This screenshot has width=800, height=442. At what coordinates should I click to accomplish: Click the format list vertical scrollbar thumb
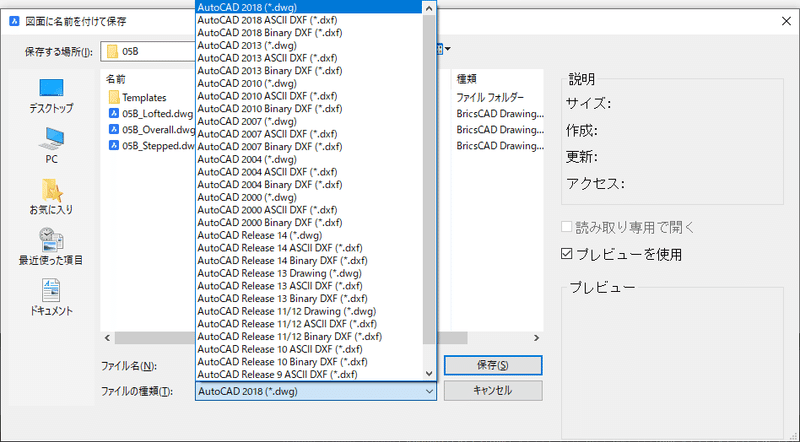point(429,179)
